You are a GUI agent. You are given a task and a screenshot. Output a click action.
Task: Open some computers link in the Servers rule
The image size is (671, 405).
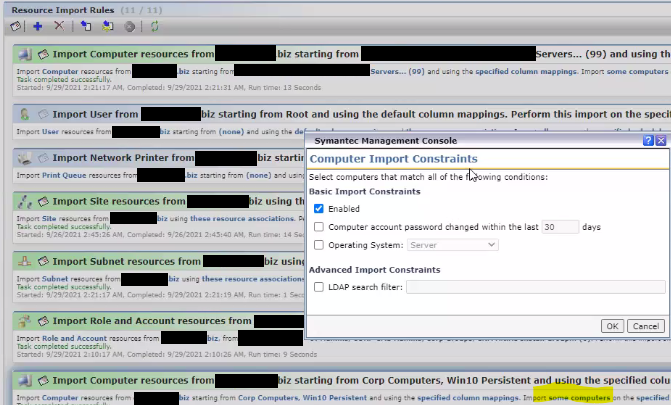coord(637,71)
